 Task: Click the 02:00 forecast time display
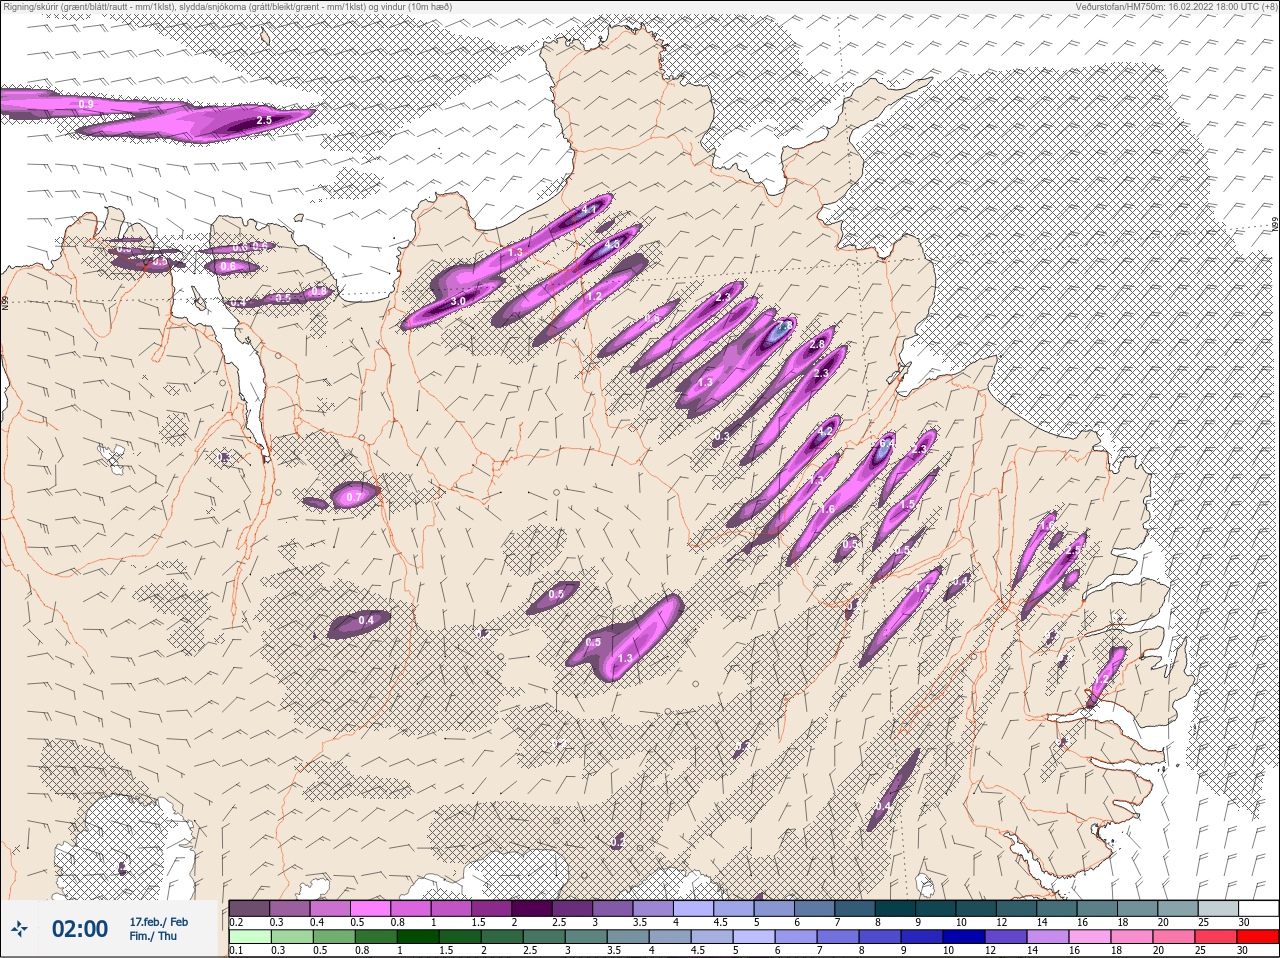[x=80, y=929]
